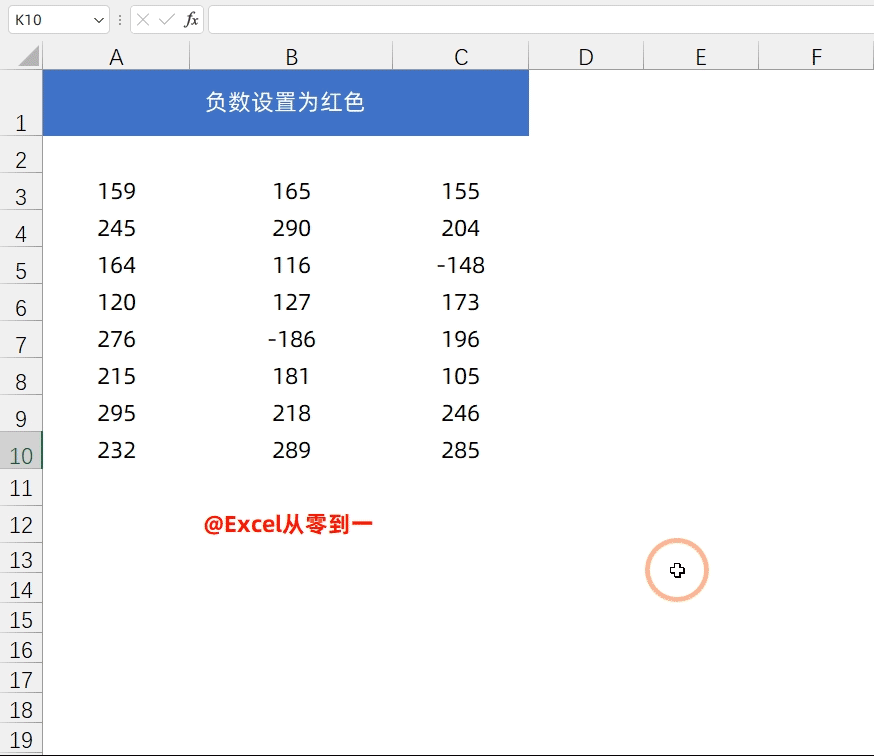874x756 pixels.
Task: Select cell containing 232
Action: click(116, 450)
